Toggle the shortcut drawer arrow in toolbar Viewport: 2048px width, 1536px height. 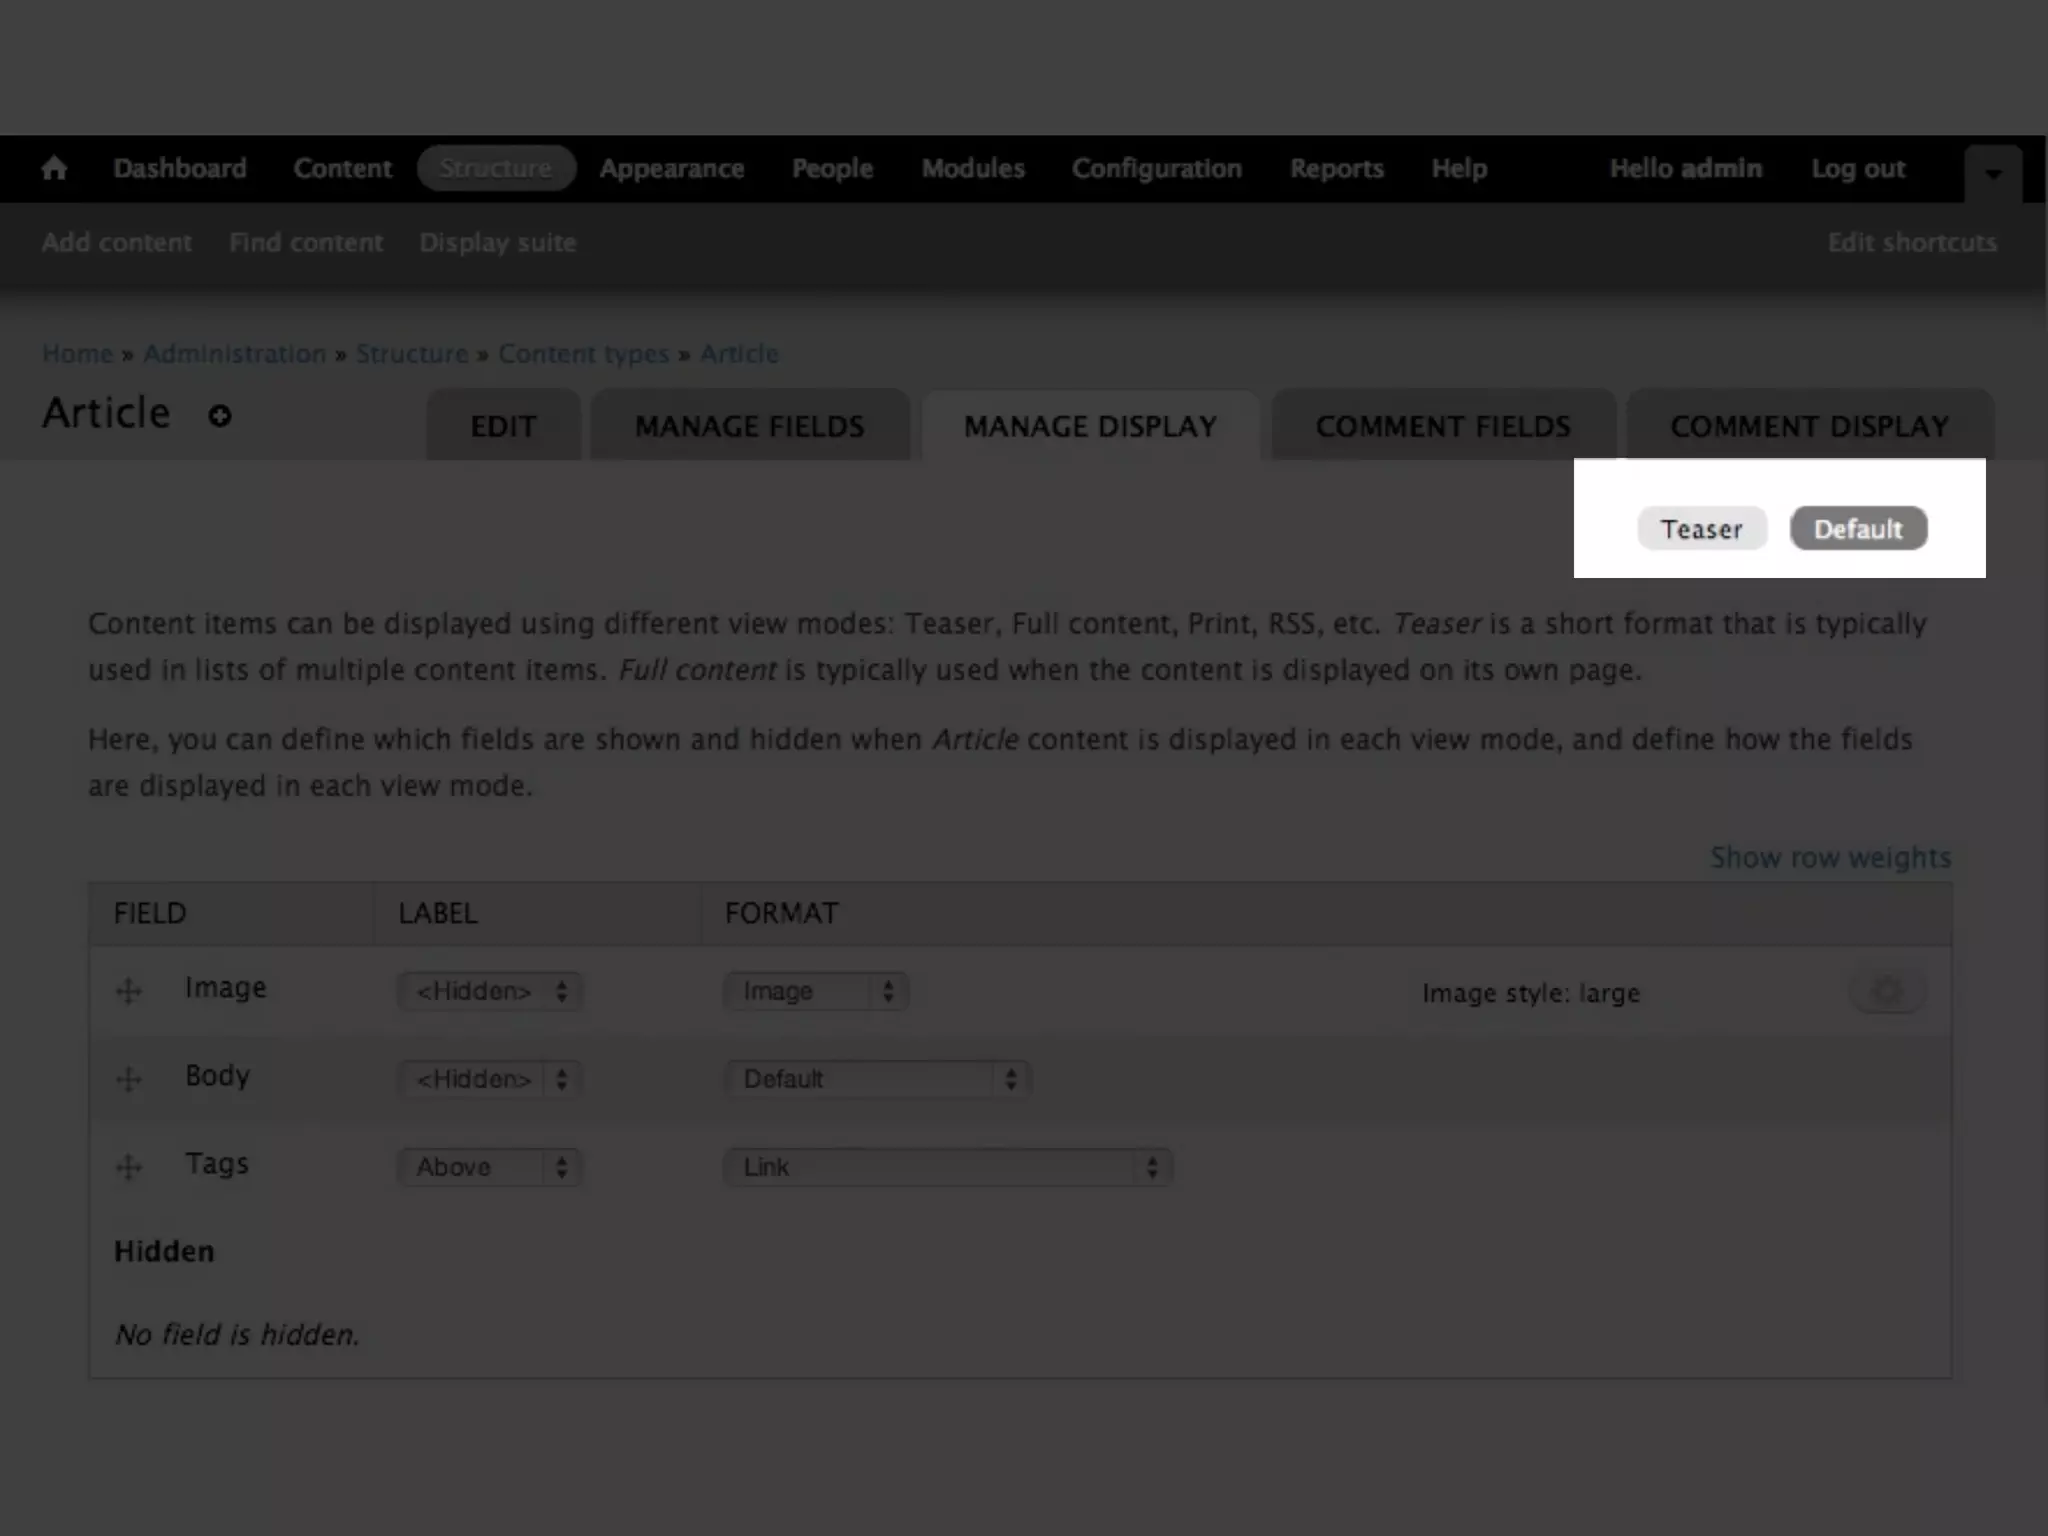click(1992, 174)
